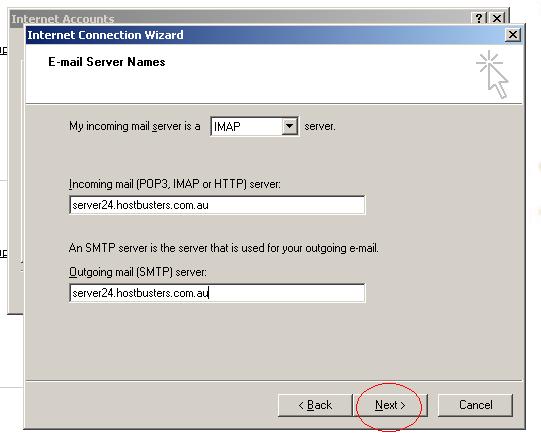Click the wizard cursor sparkle icon
Viewport: 541px width, 438px height.
pyautogui.click(x=492, y=74)
